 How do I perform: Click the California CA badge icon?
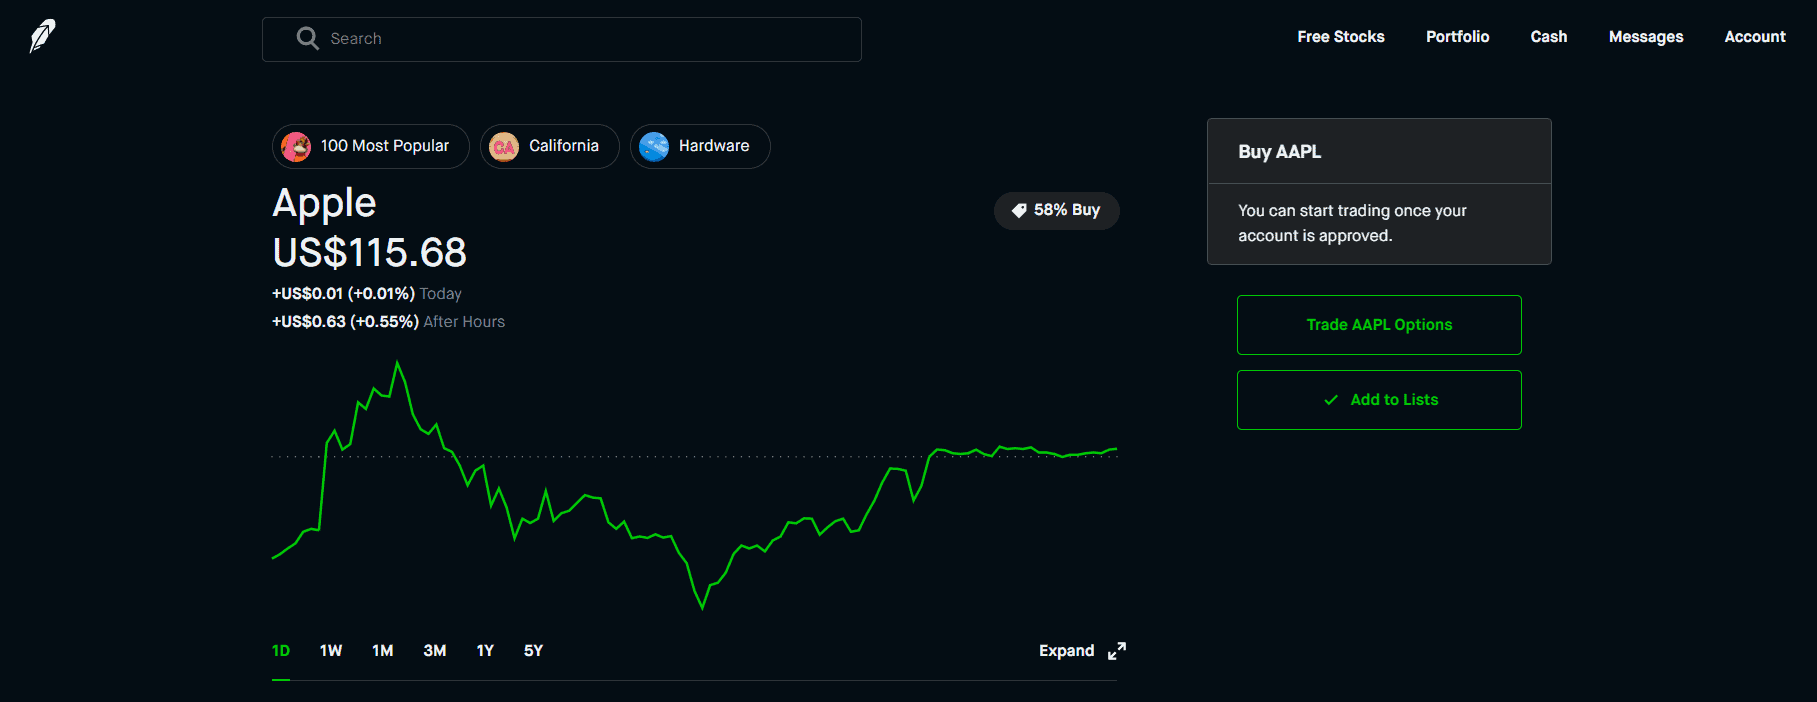[504, 147]
